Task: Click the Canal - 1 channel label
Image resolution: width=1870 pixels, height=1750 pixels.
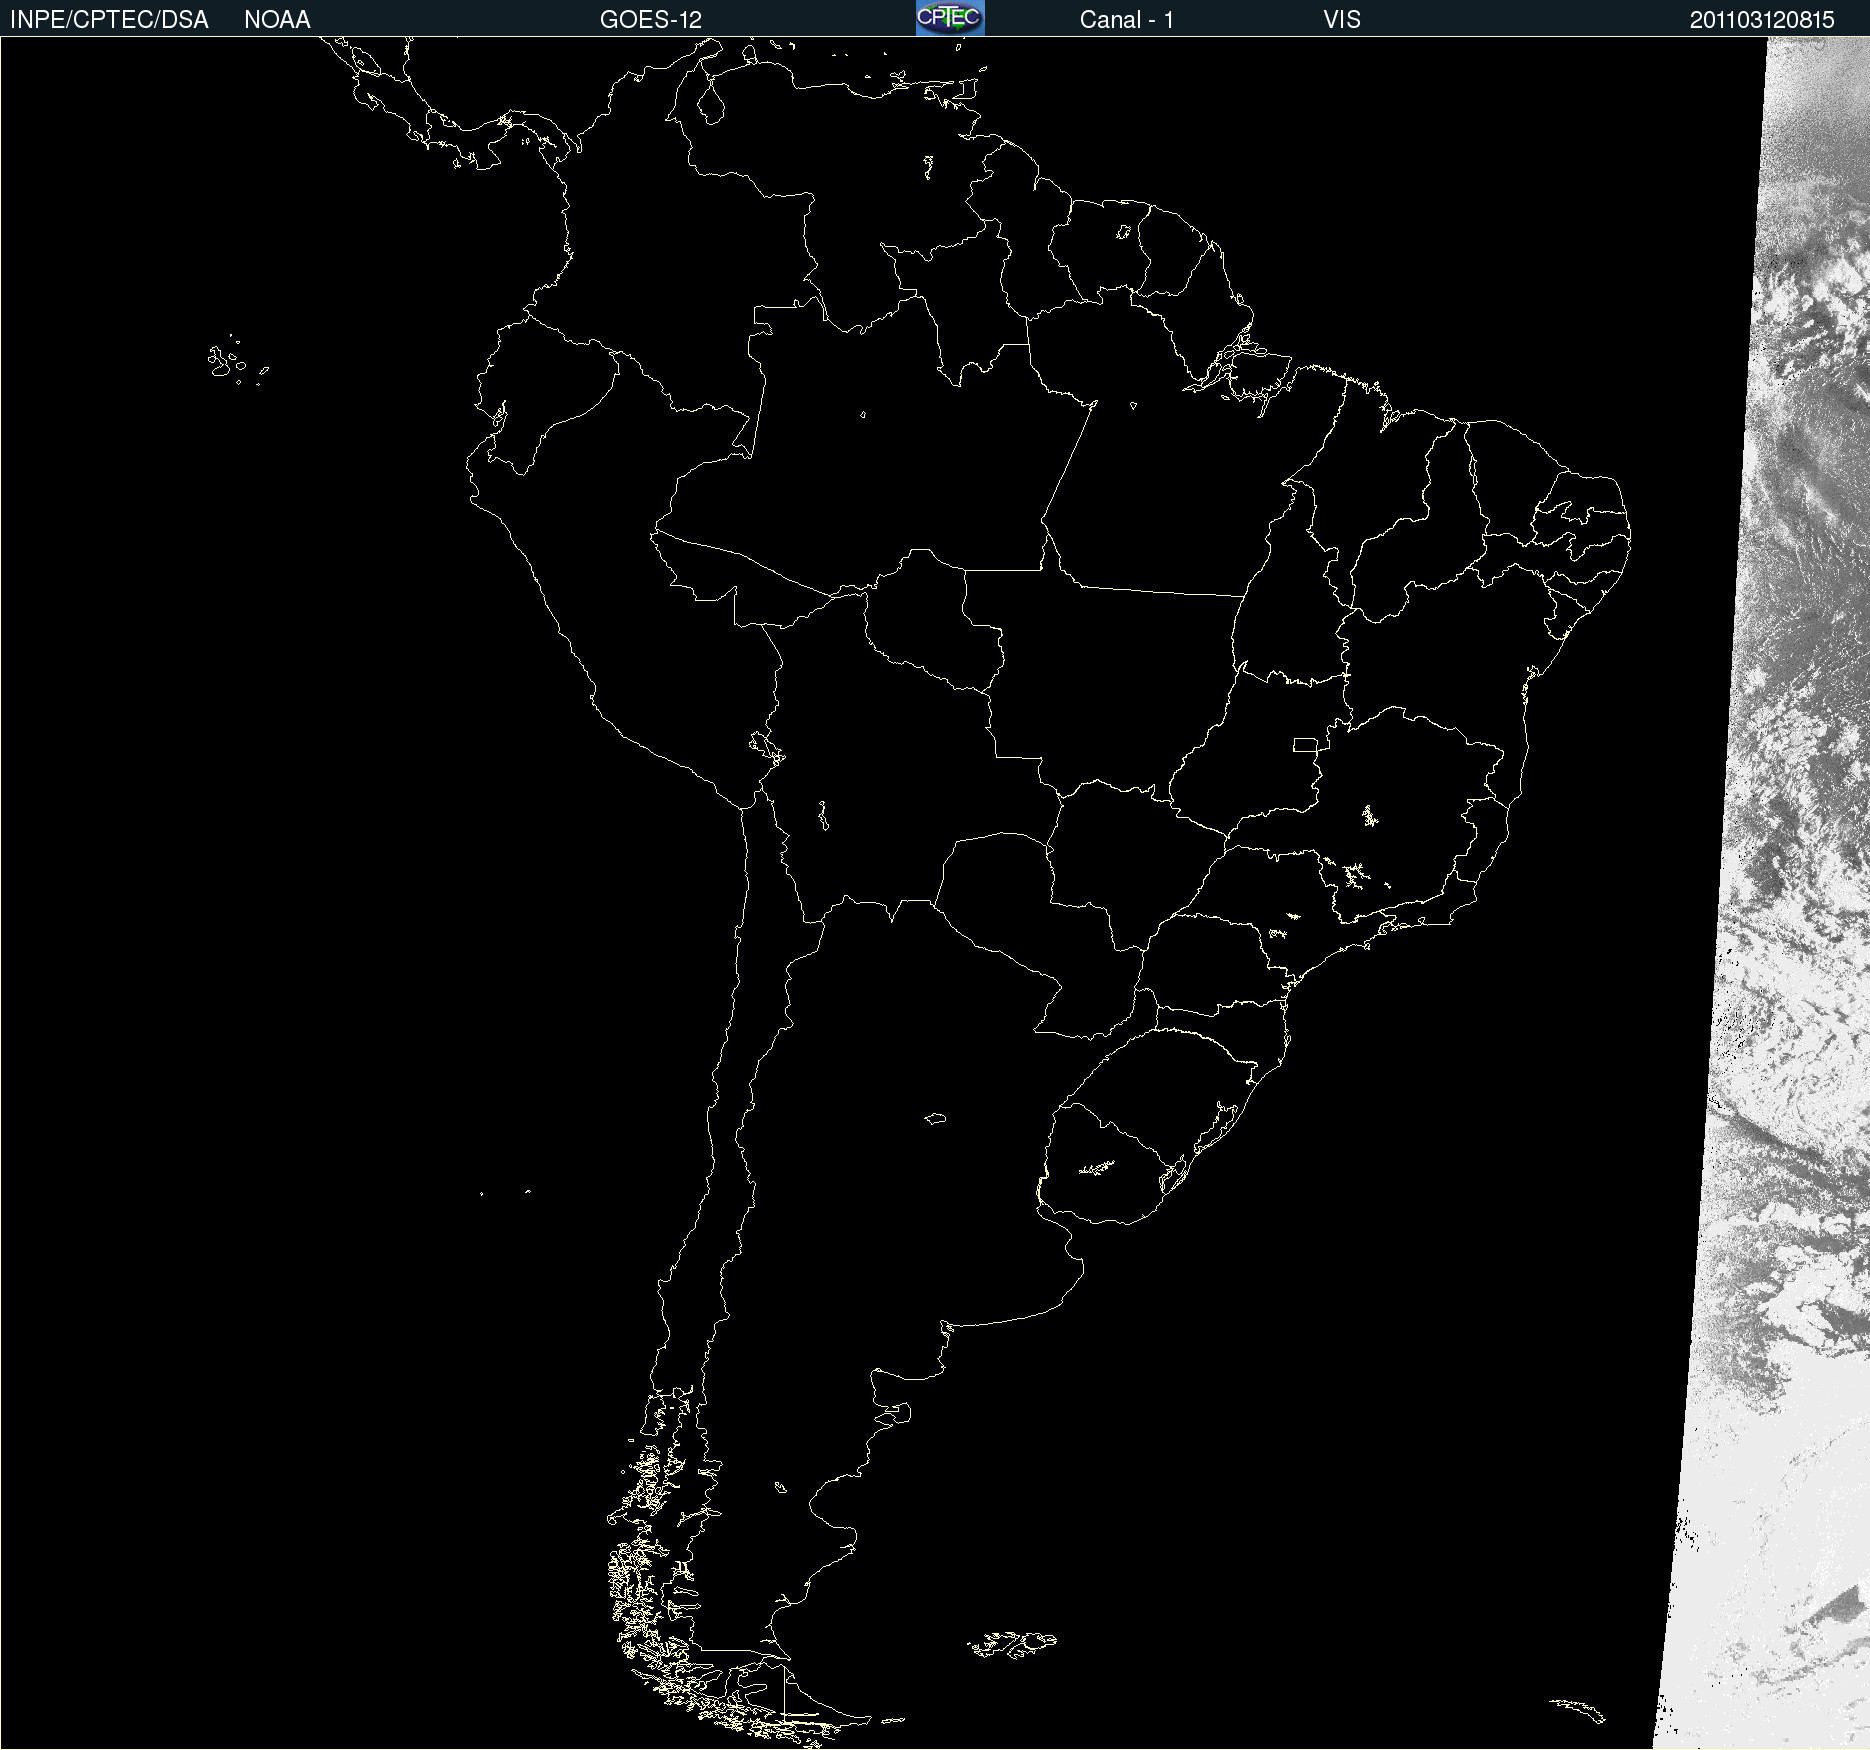Action: pos(1127,20)
